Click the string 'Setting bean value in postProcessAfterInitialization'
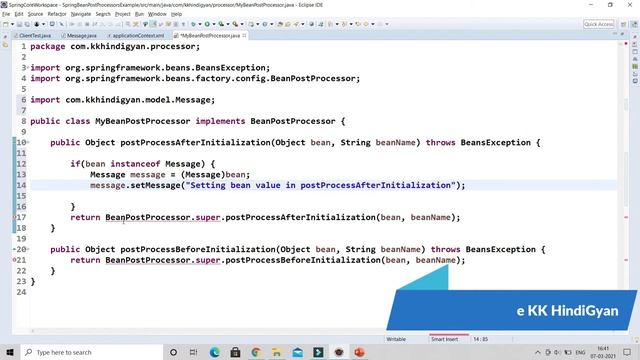This screenshot has height=360, width=640. [320, 185]
